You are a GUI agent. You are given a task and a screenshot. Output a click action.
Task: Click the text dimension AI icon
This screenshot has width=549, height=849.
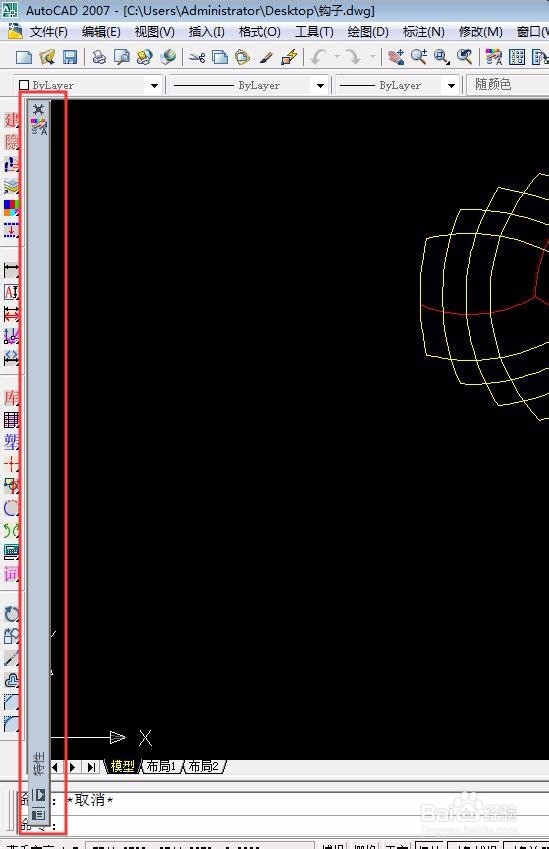[11, 292]
